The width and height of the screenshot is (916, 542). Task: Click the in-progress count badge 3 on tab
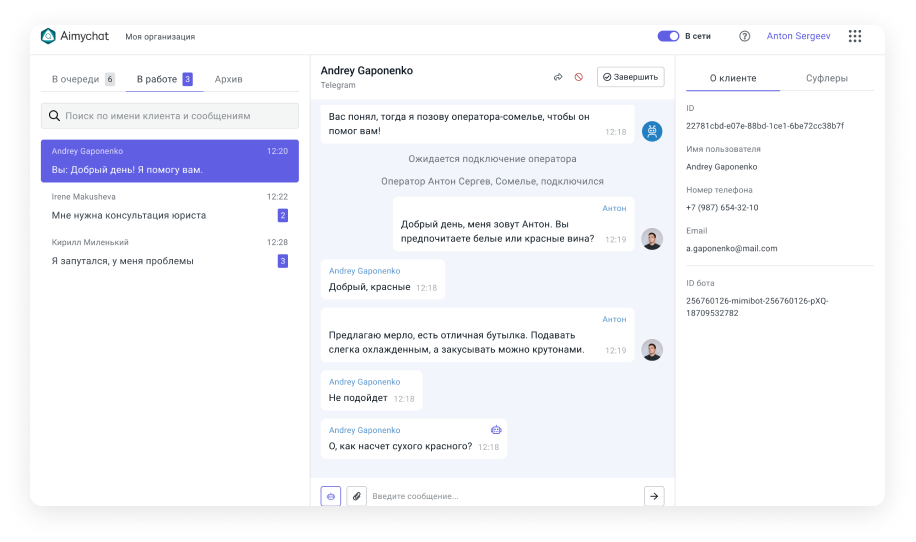(x=188, y=79)
